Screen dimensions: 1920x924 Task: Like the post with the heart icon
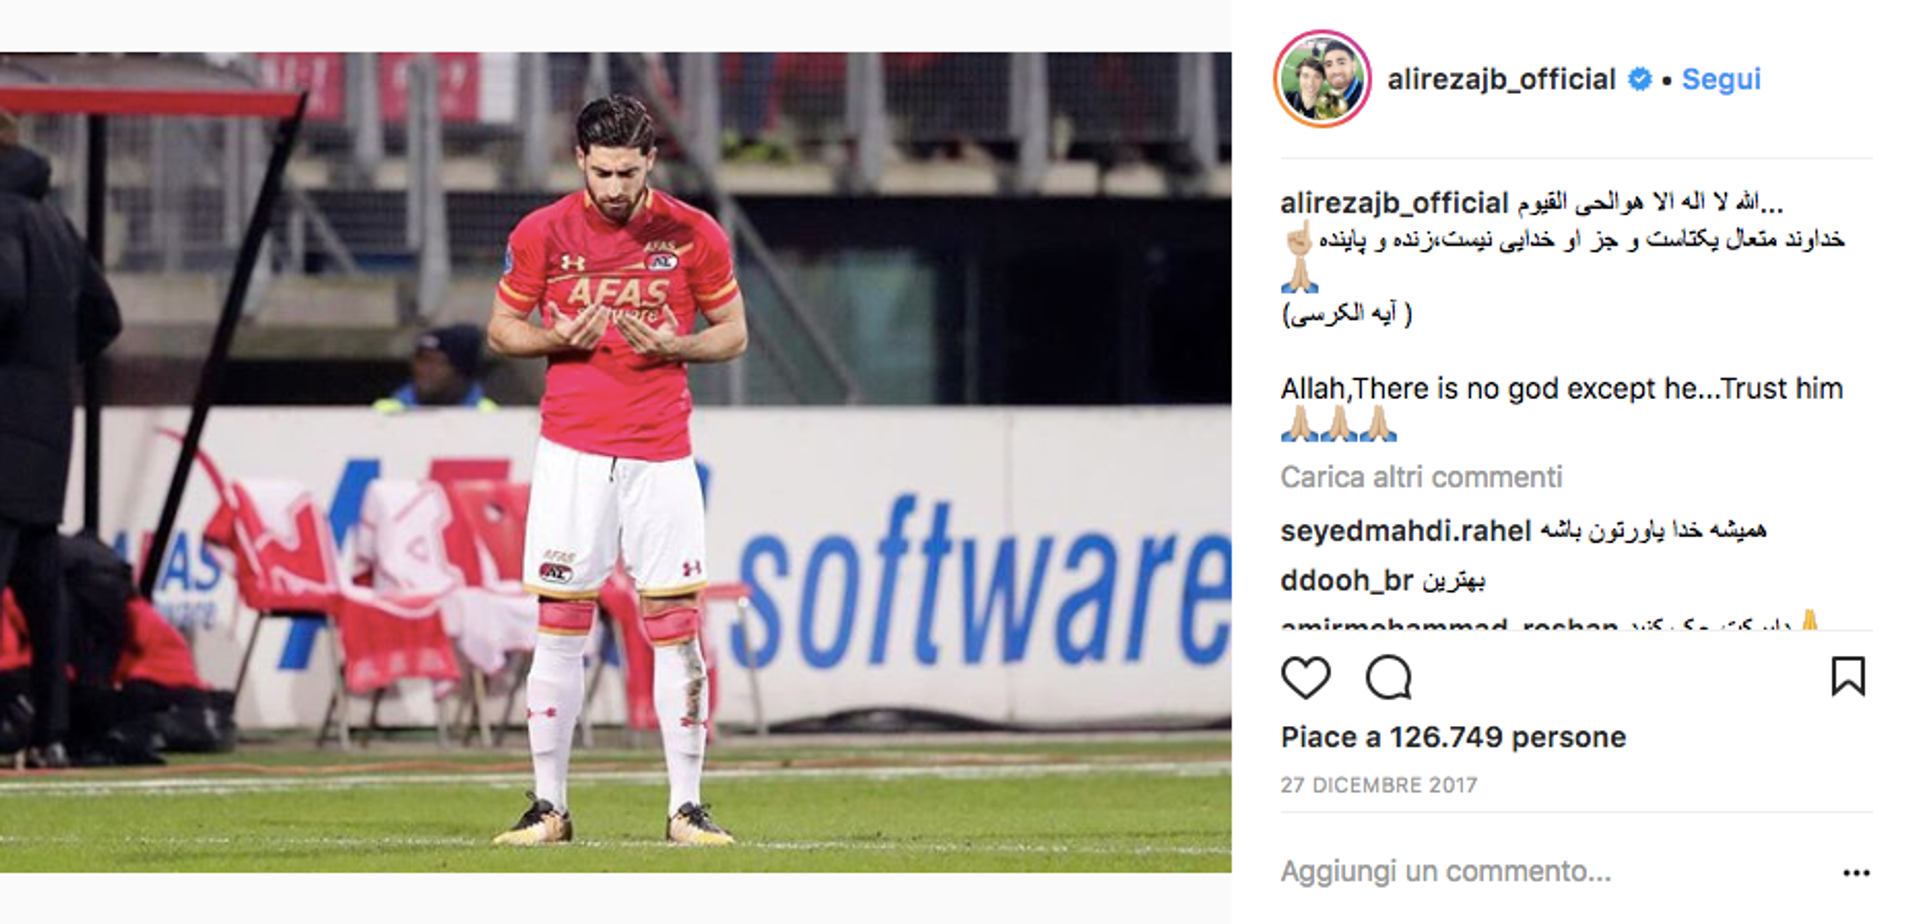pos(1305,678)
